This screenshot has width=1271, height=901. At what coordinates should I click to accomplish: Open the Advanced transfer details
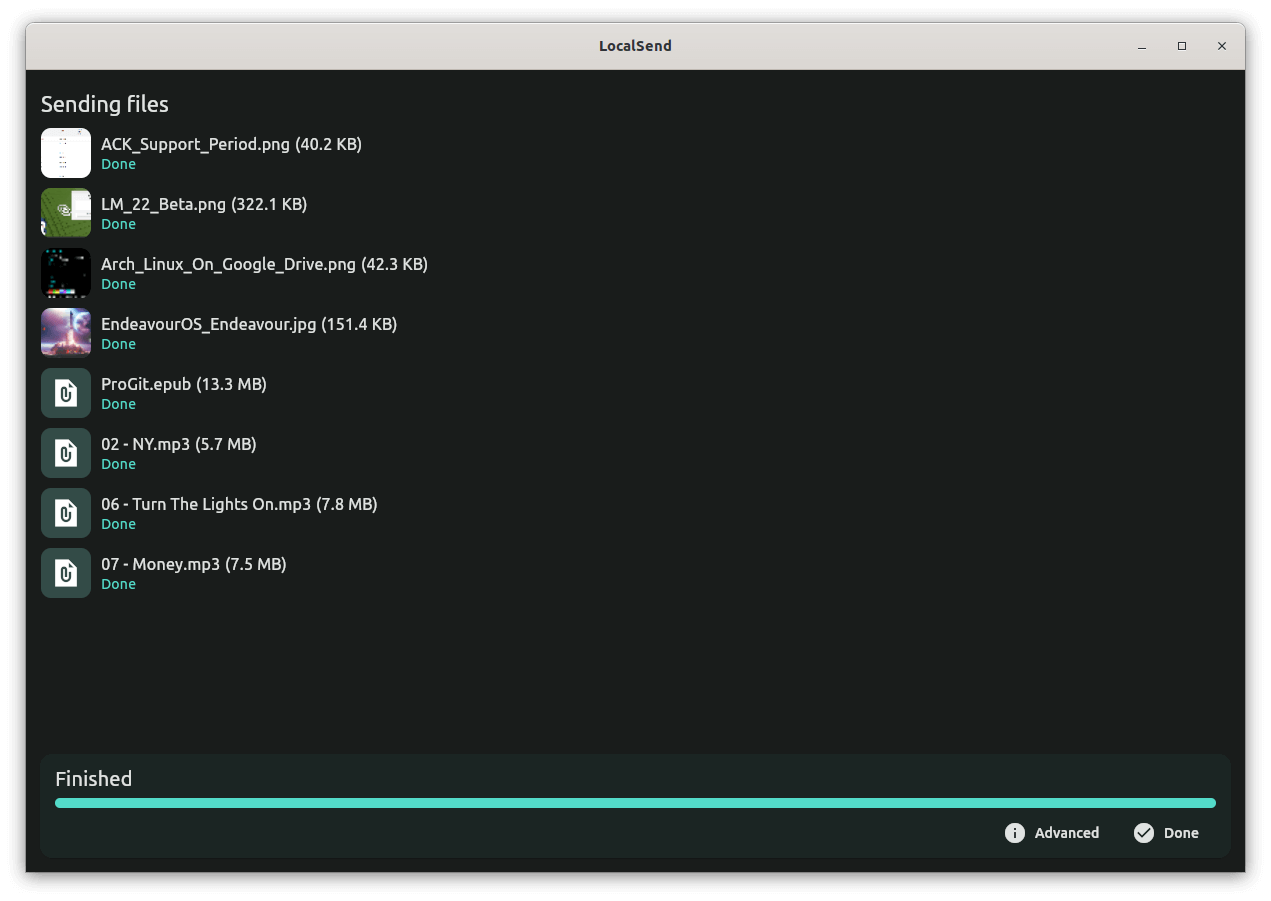(1066, 832)
